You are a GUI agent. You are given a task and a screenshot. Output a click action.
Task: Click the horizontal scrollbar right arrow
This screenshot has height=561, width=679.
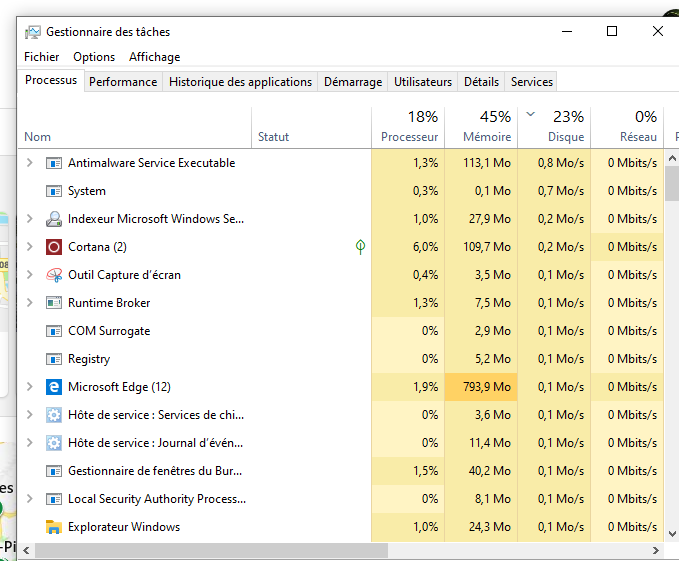pos(656,551)
